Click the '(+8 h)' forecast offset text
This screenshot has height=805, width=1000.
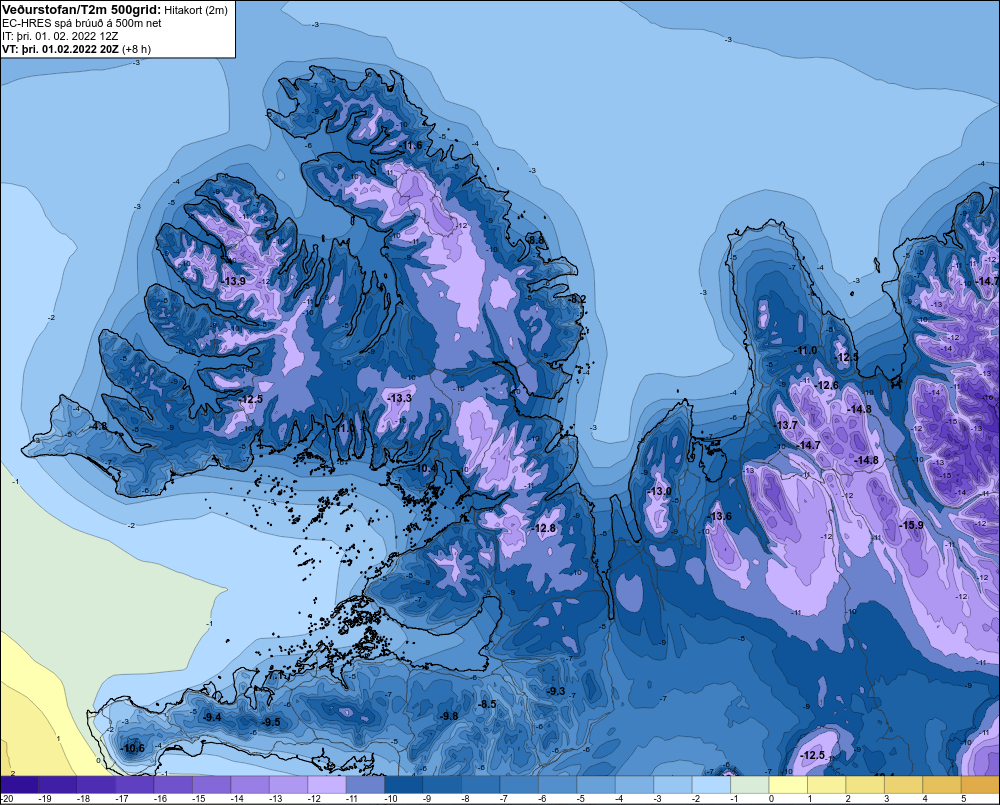136,49
